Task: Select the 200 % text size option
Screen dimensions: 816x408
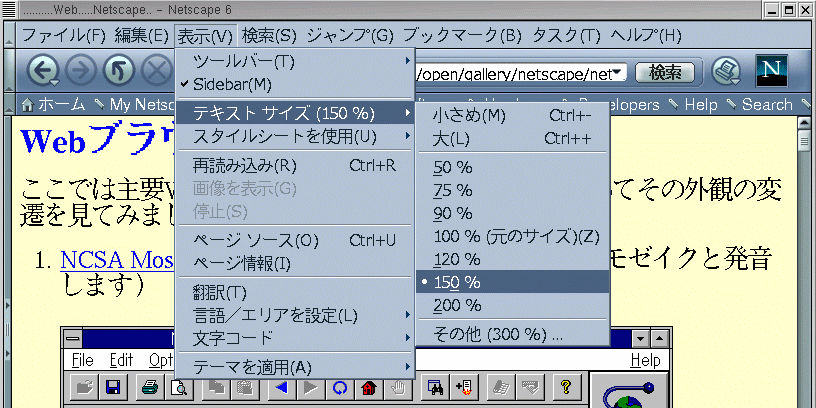Action: pos(513,305)
